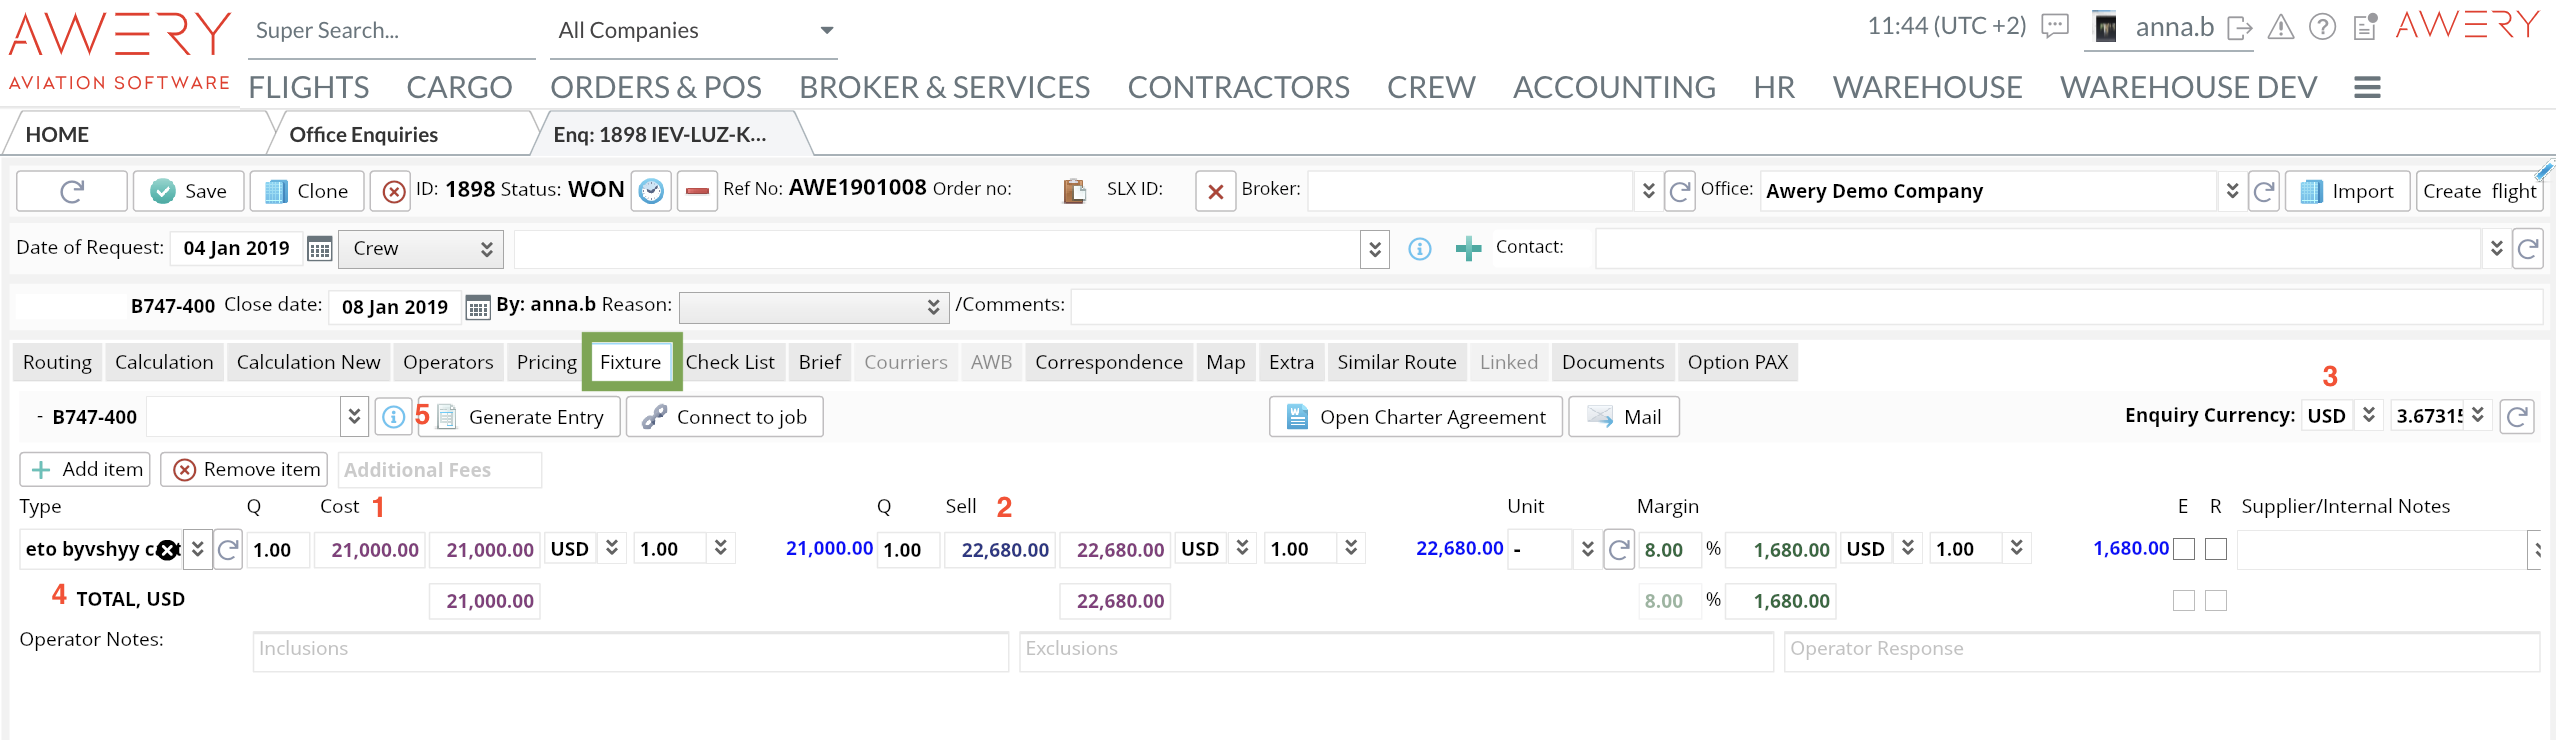
Task: Tick the E checkbox in the item row
Action: (2184, 549)
